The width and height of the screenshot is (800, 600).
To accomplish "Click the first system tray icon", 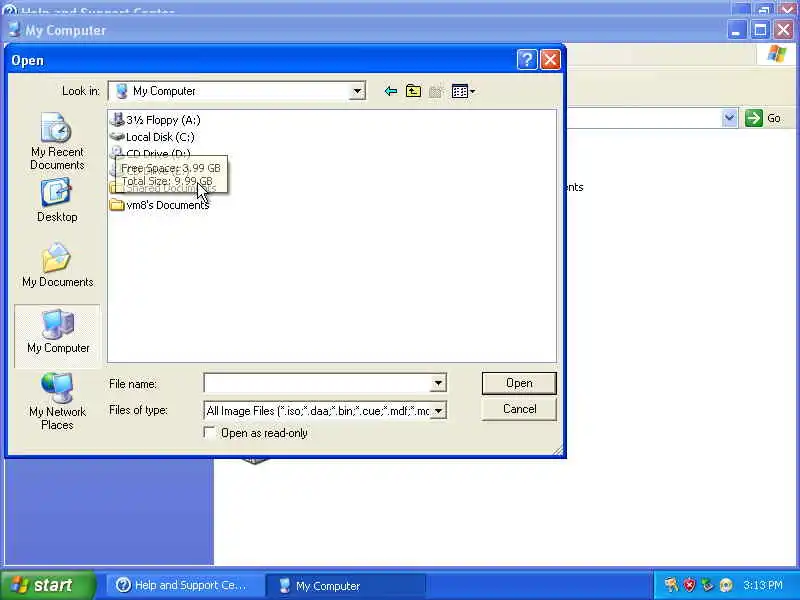I will (x=671, y=585).
